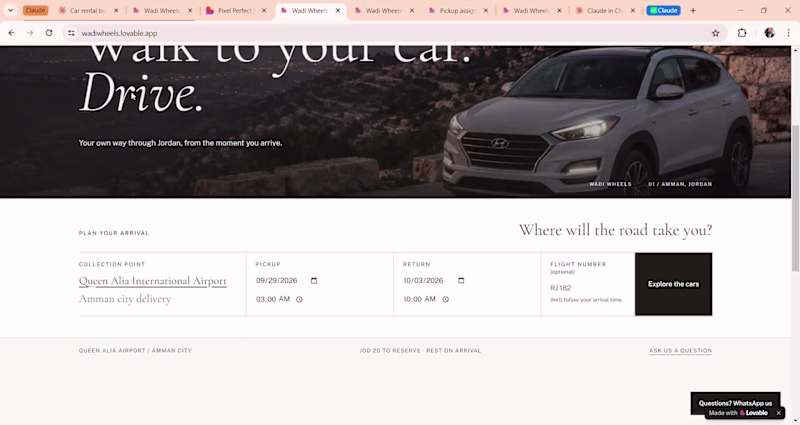The width and height of the screenshot is (800, 425).
Task: Click 'Your own way through Jordan' tagline
Action: tap(180, 143)
